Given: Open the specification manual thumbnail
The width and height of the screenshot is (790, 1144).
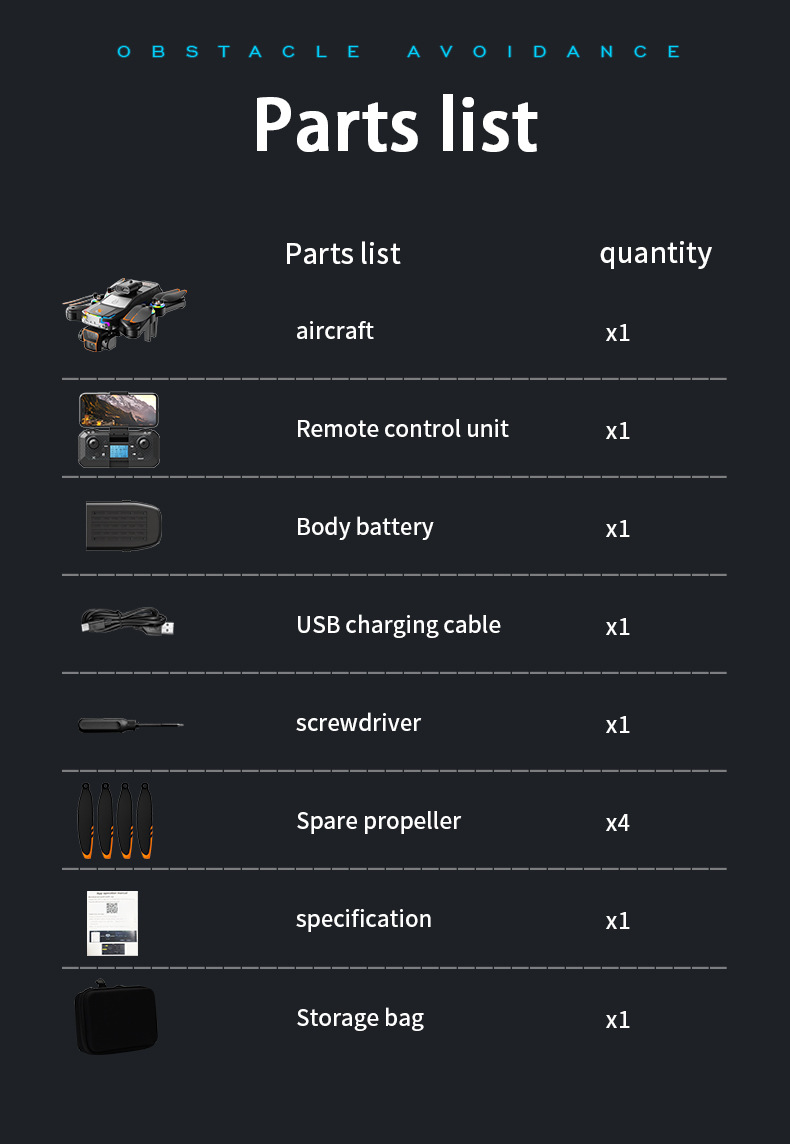Looking at the screenshot, I should point(112,922).
